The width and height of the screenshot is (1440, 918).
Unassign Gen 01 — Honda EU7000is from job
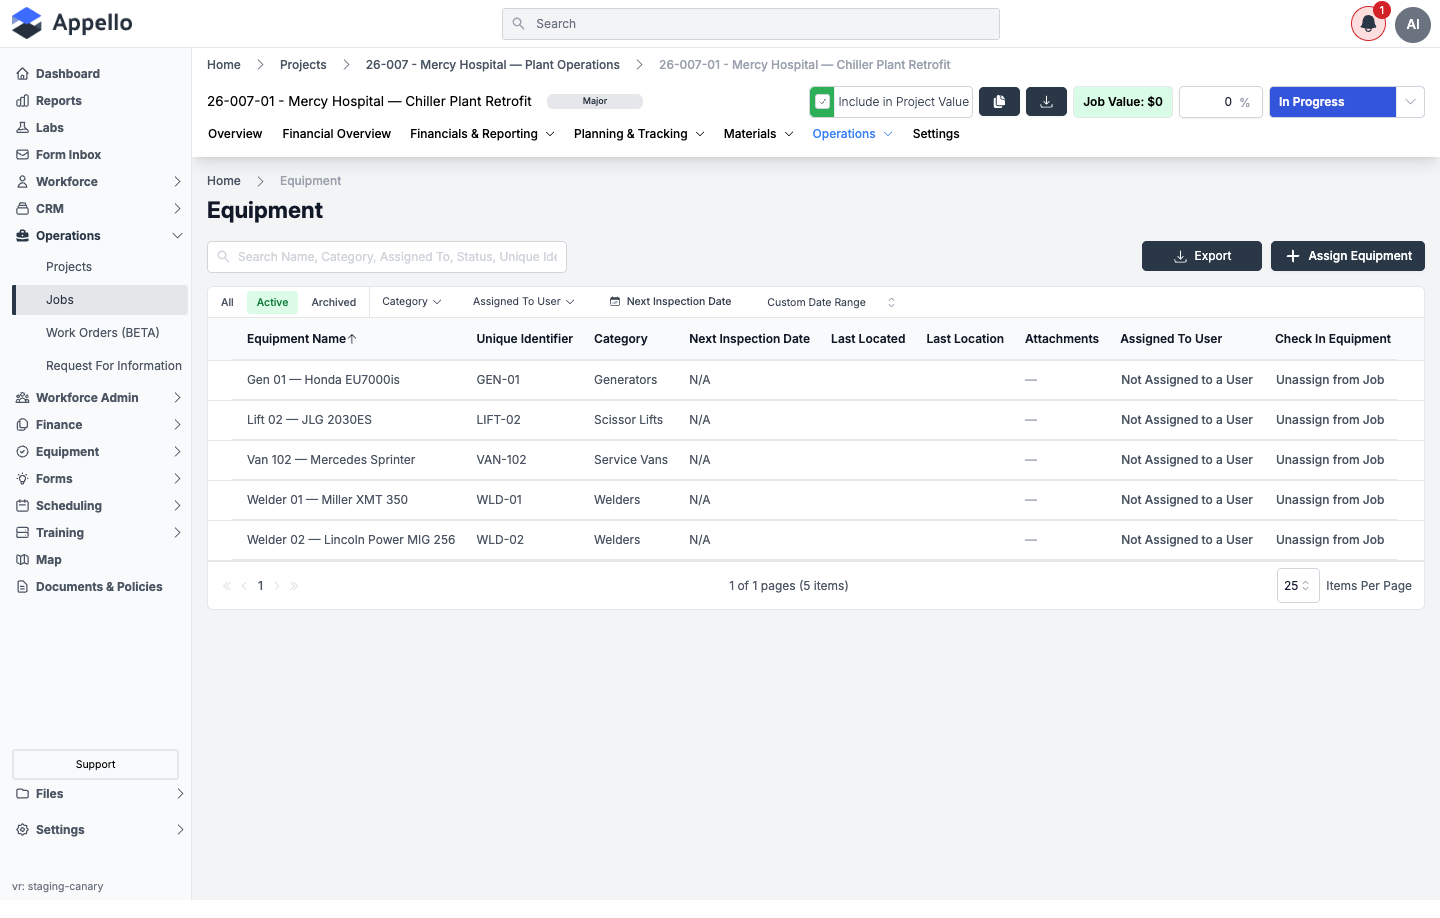(x=1330, y=380)
